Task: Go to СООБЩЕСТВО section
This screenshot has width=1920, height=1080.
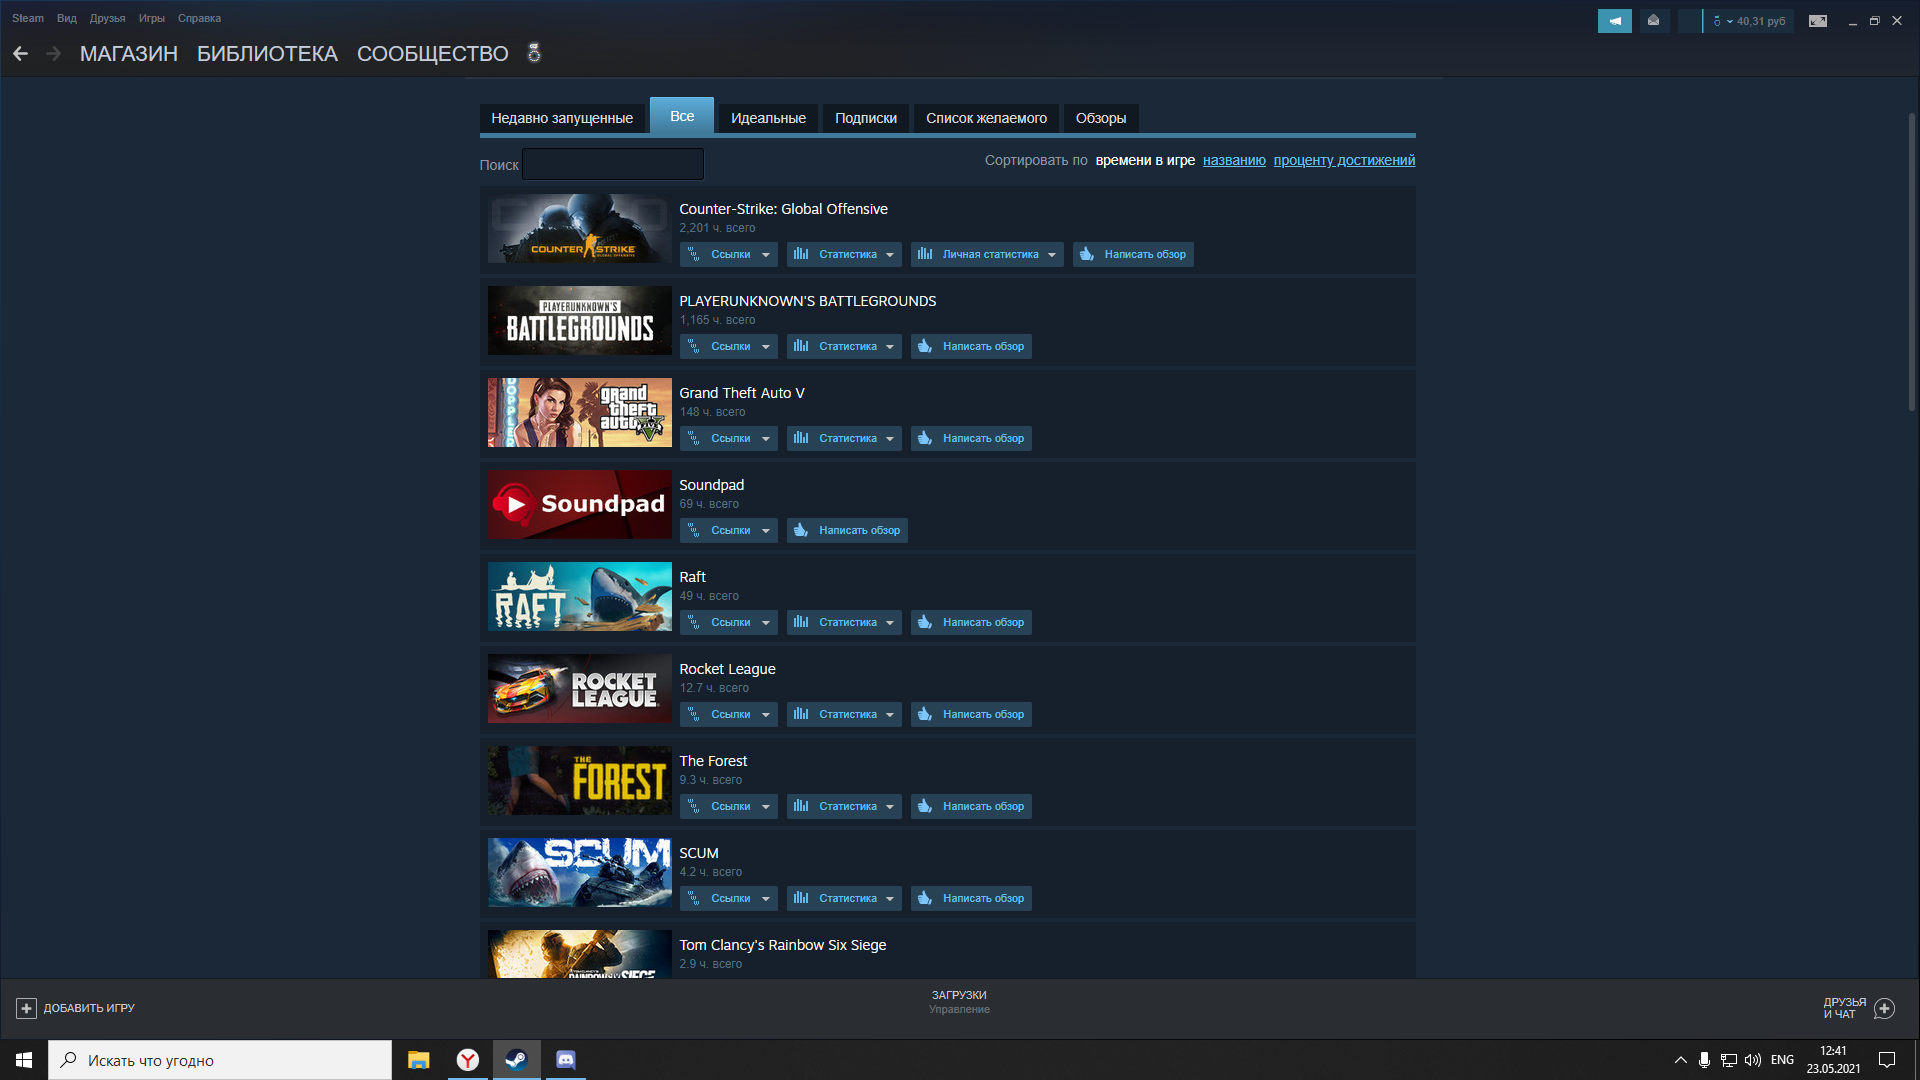Action: [433, 54]
